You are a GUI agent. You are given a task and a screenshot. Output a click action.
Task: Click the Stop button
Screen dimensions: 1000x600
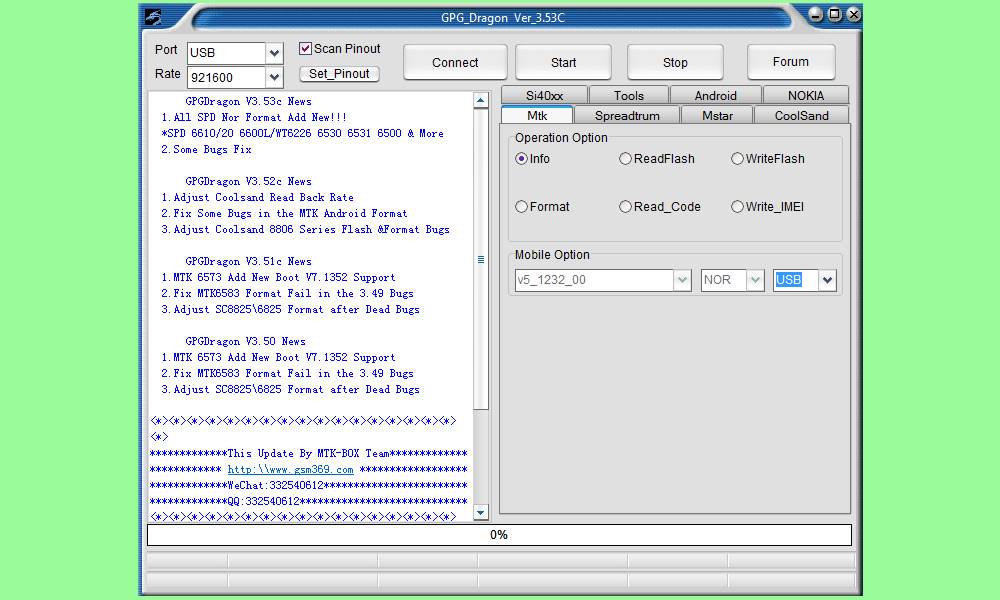pos(675,62)
